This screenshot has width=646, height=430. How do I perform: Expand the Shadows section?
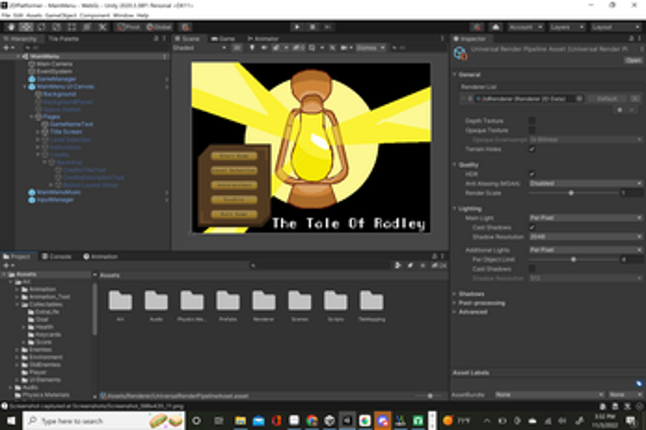tap(470, 294)
